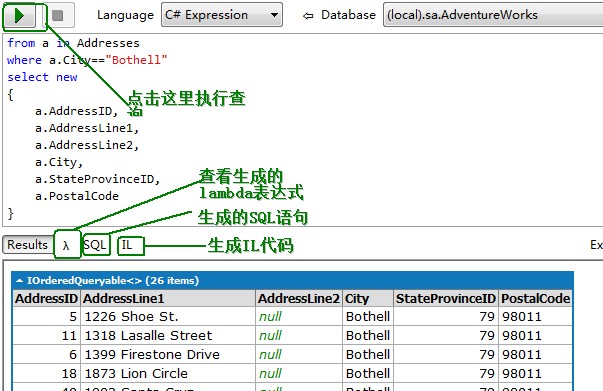The image size is (603, 391).
Task: Open the Database combo box (local).sa.AdventureWorks
Action: (493, 15)
